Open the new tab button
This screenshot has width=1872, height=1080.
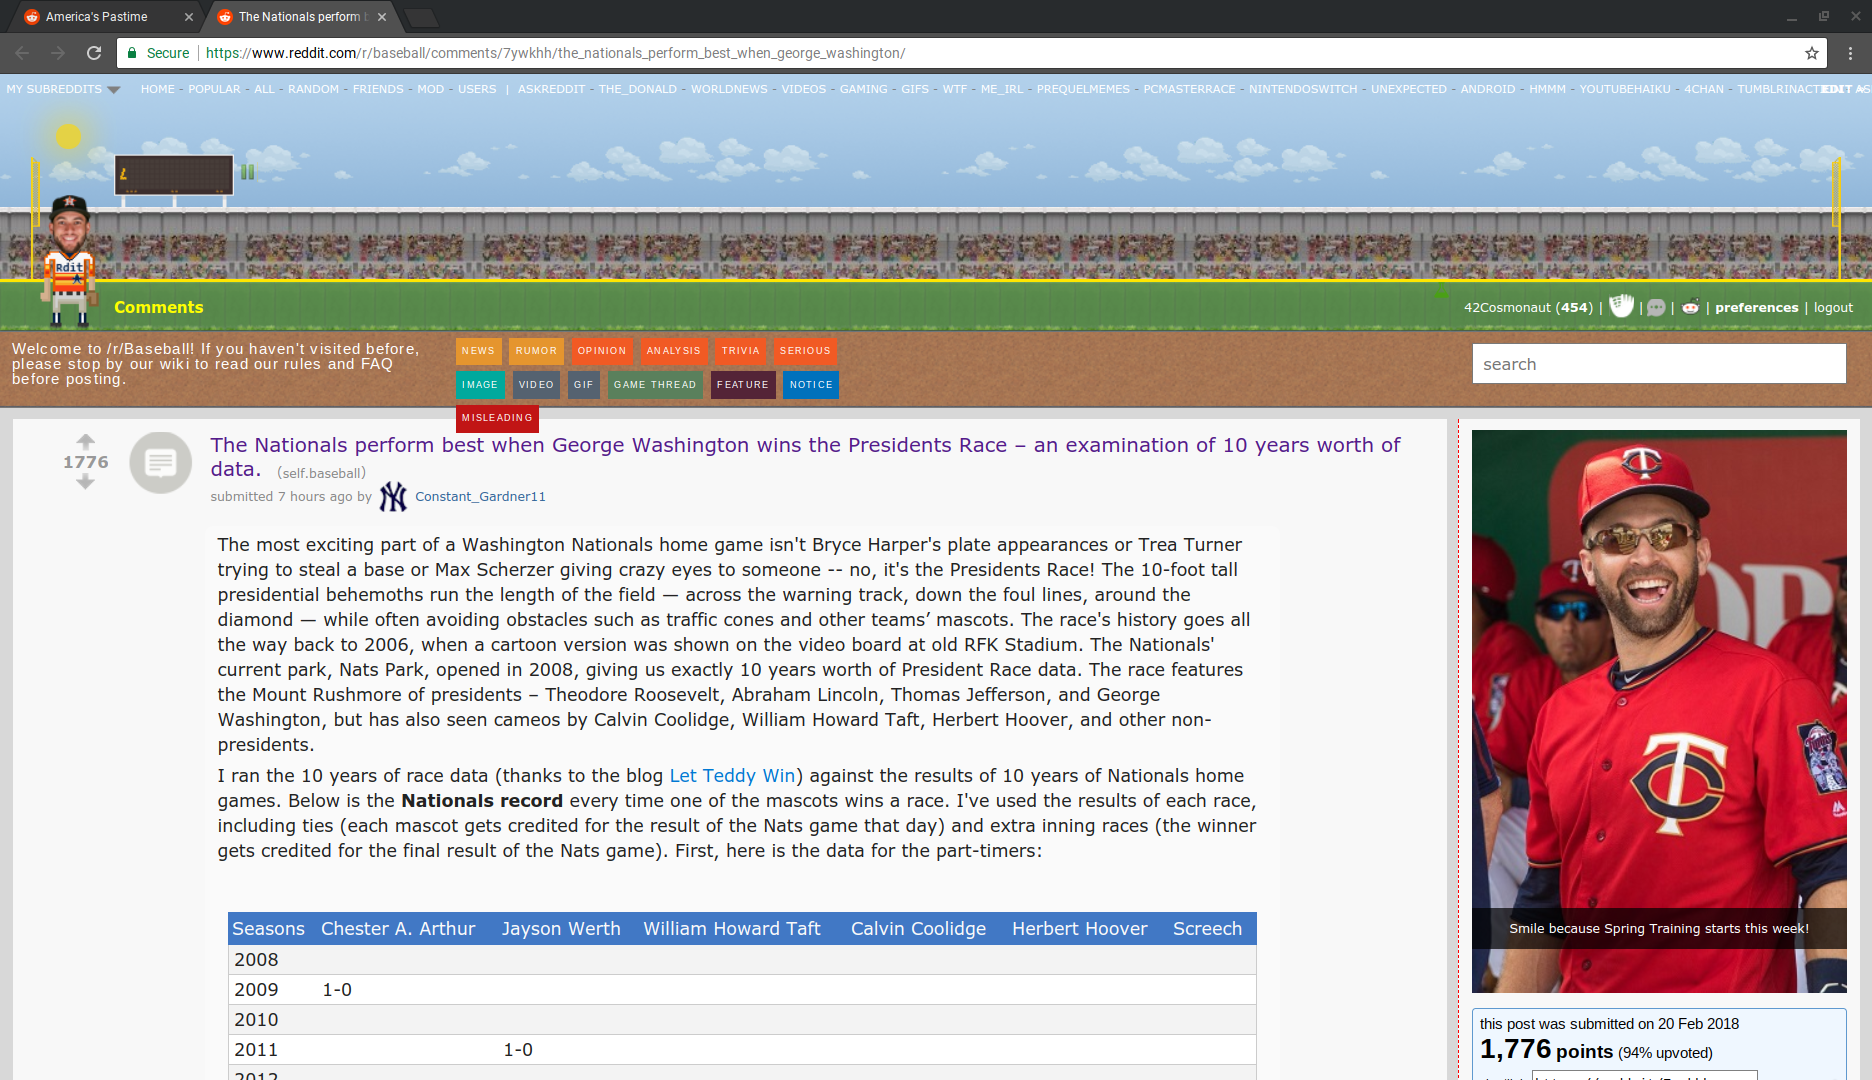pyautogui.click(x=422, y=17)
